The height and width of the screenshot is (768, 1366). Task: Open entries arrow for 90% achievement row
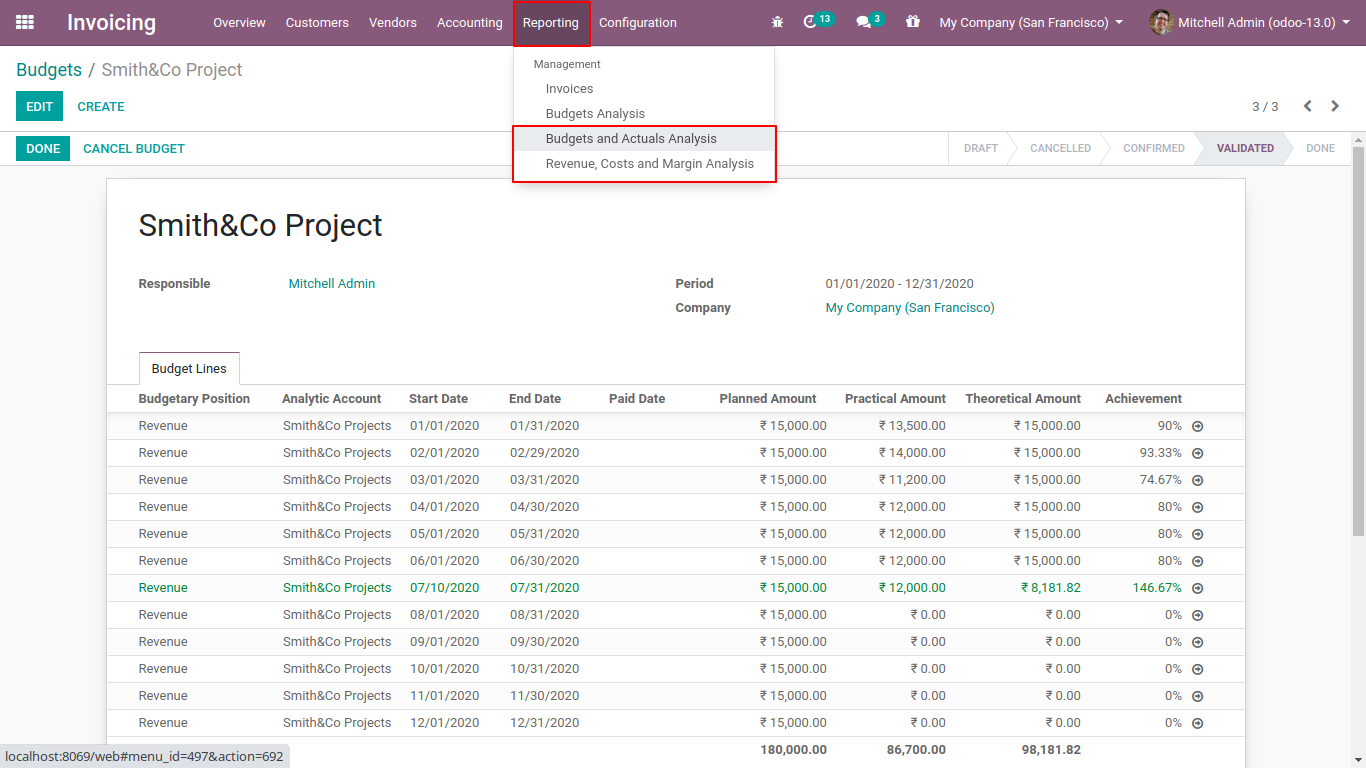tap(1197, 426)
